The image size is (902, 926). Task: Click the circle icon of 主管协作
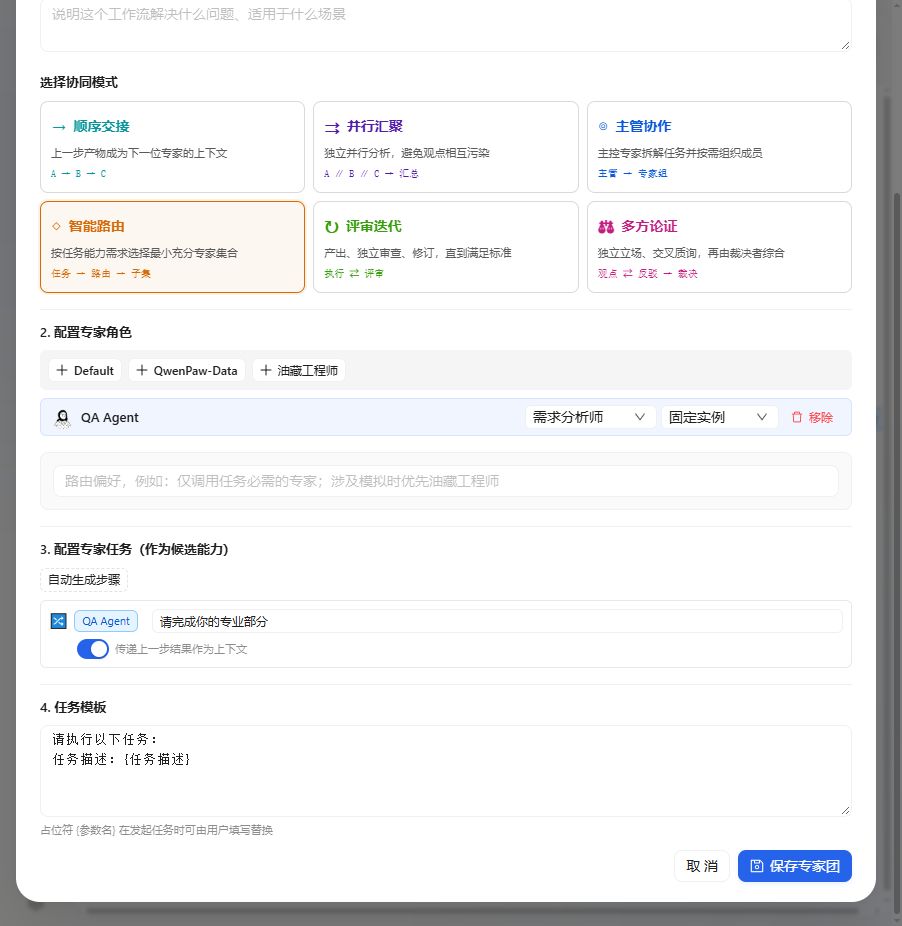(x=603, y=126)
